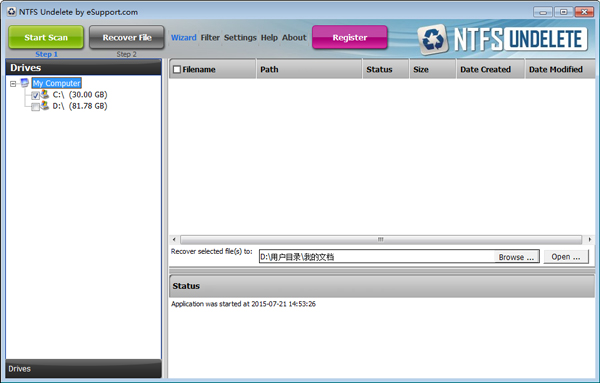The image size is (600, 383).
Task: Close the NTFS Undelete window
Action: [x=584, y=12]
